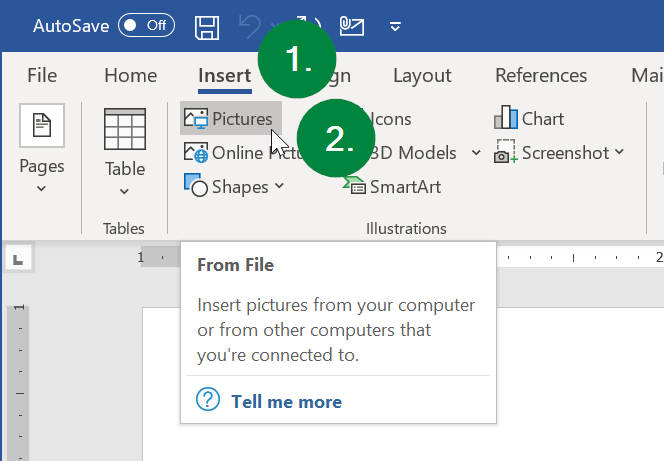Insert 3D Models button
Viewport: 664px width, 461px height.
click(x=413, y=153)
